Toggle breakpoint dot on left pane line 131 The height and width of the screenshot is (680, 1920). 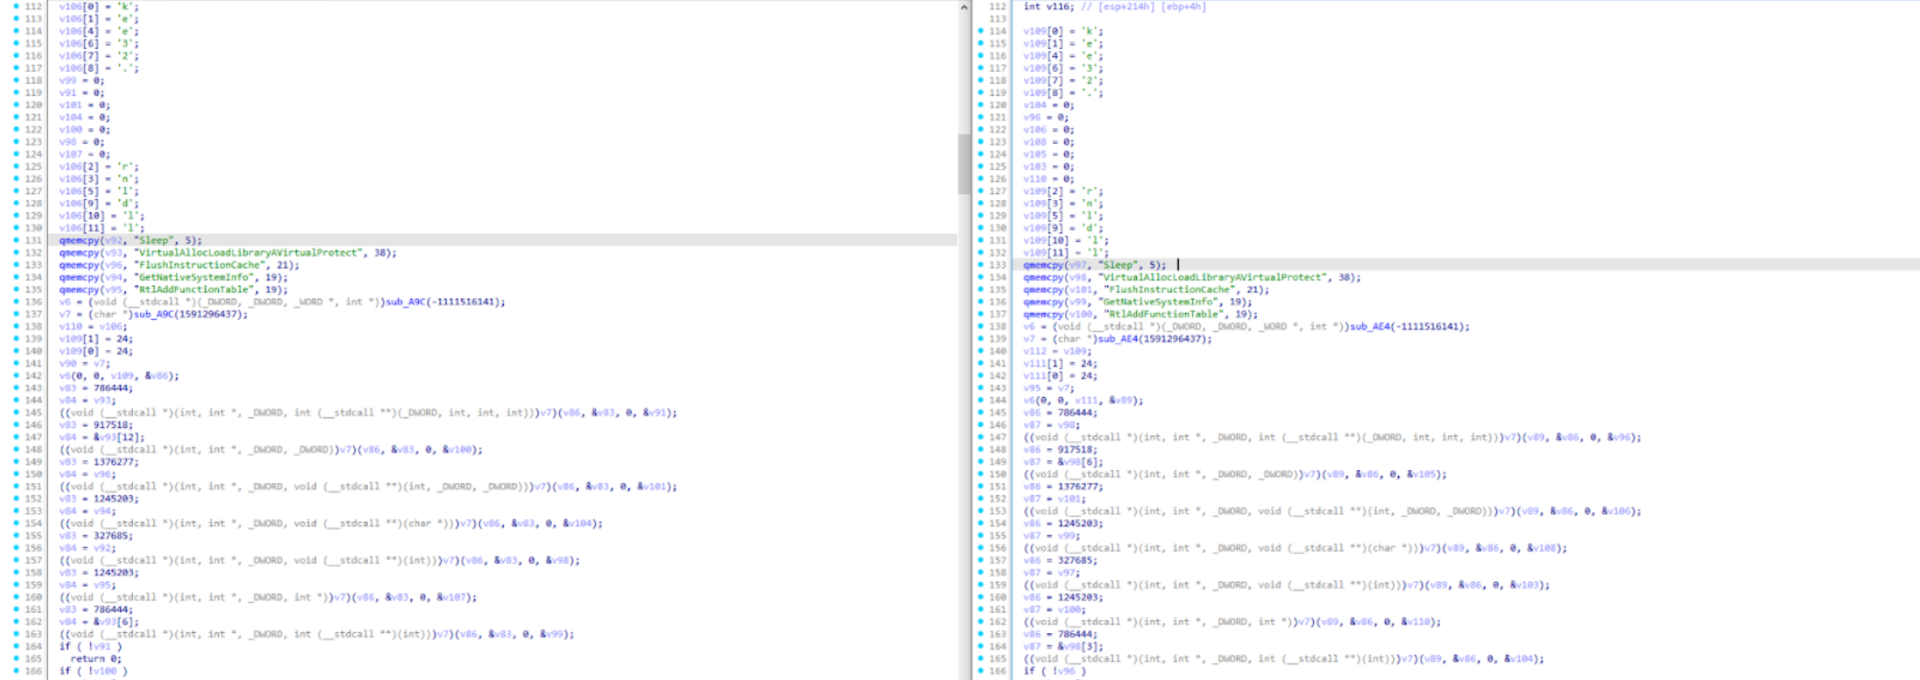click(x=16, y=241)
